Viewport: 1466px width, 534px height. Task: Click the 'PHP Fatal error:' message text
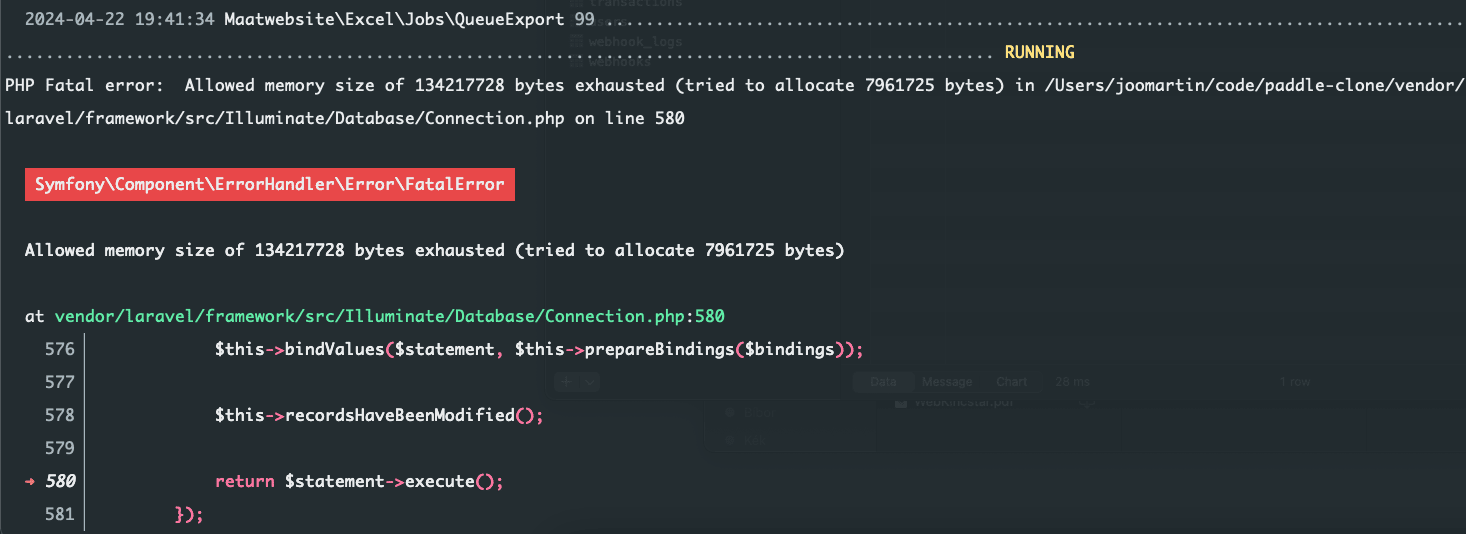[84, 85]
